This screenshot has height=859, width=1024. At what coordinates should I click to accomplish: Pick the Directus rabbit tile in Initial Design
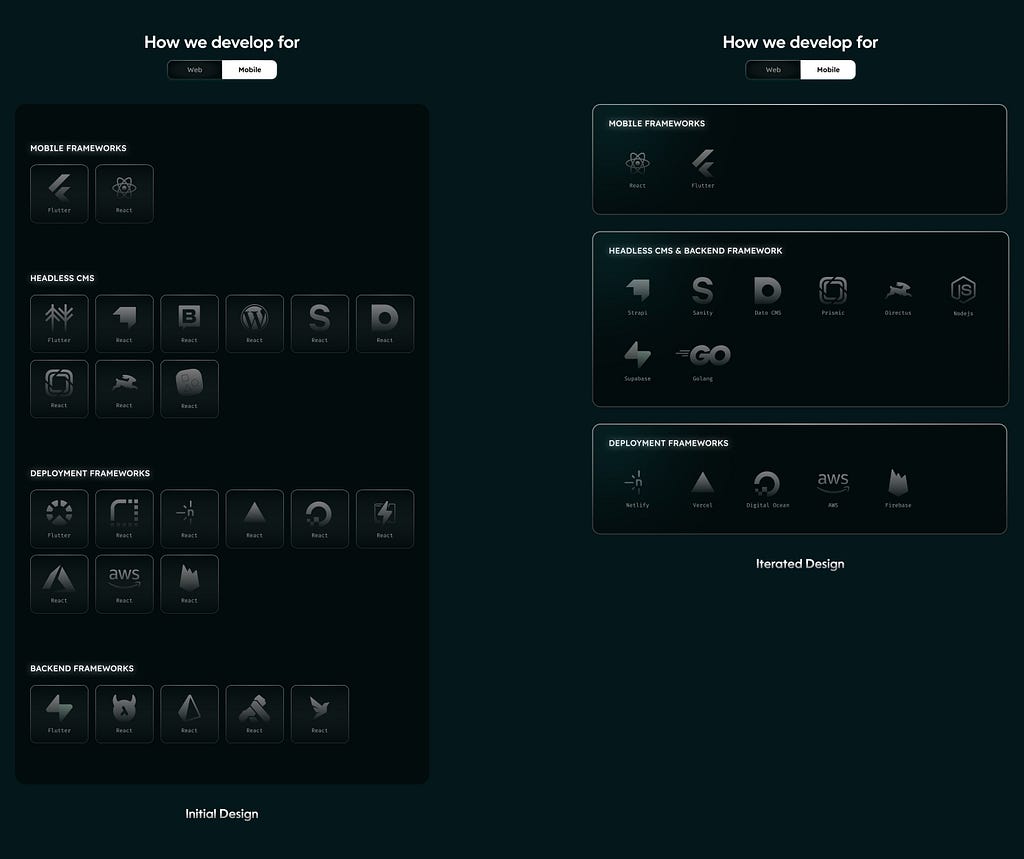124,389
